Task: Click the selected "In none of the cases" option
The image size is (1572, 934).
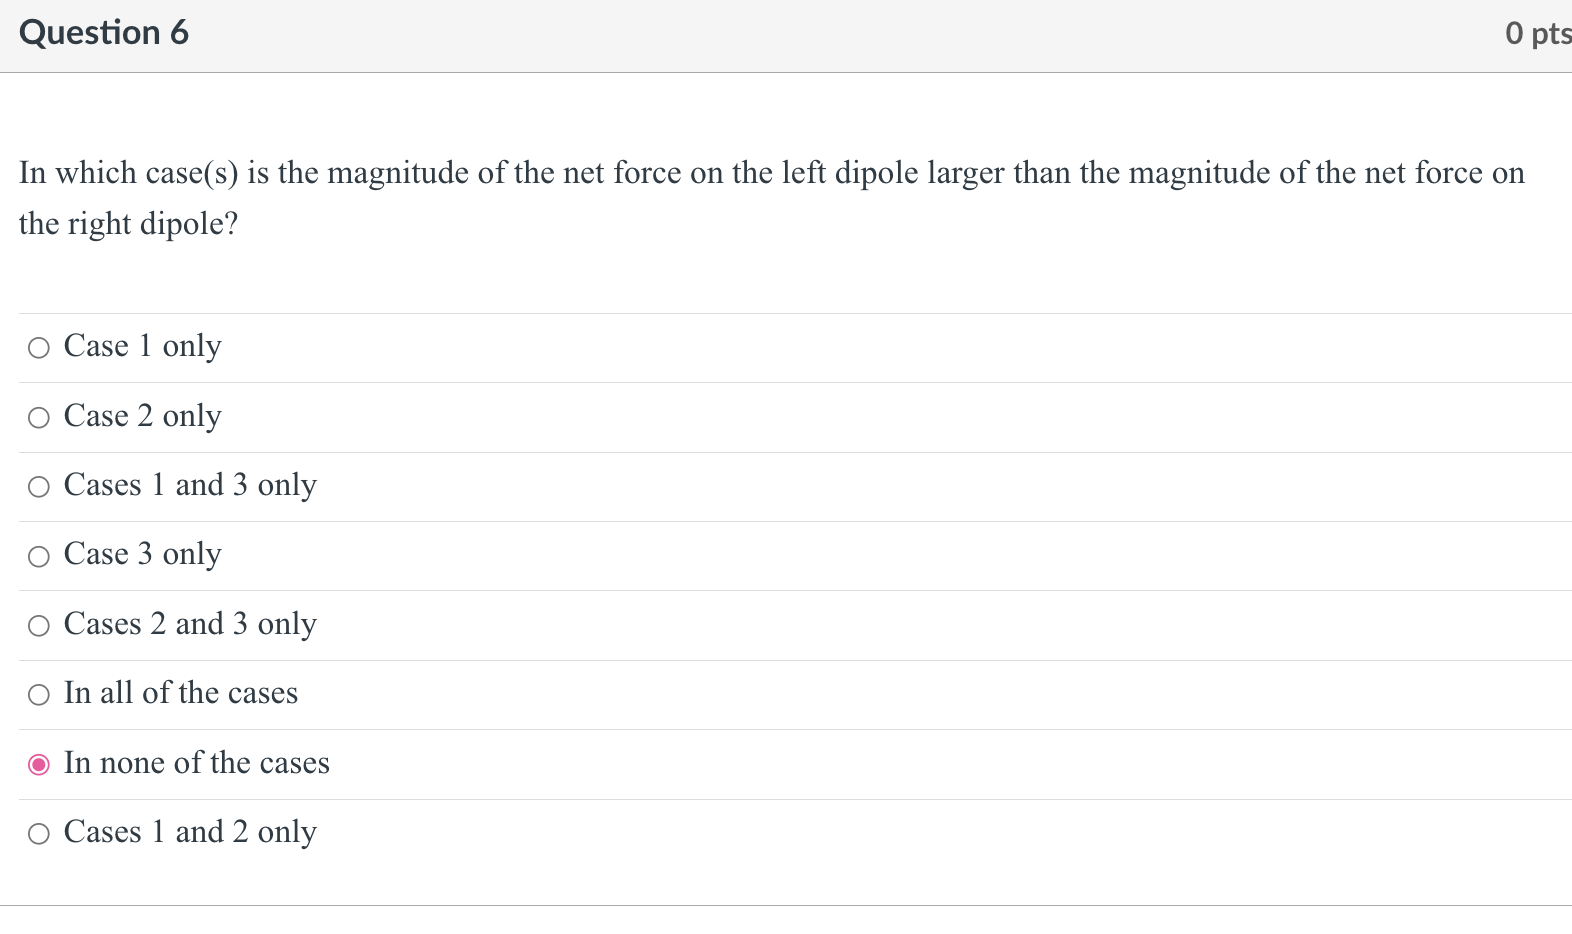Action: point(39,764)
